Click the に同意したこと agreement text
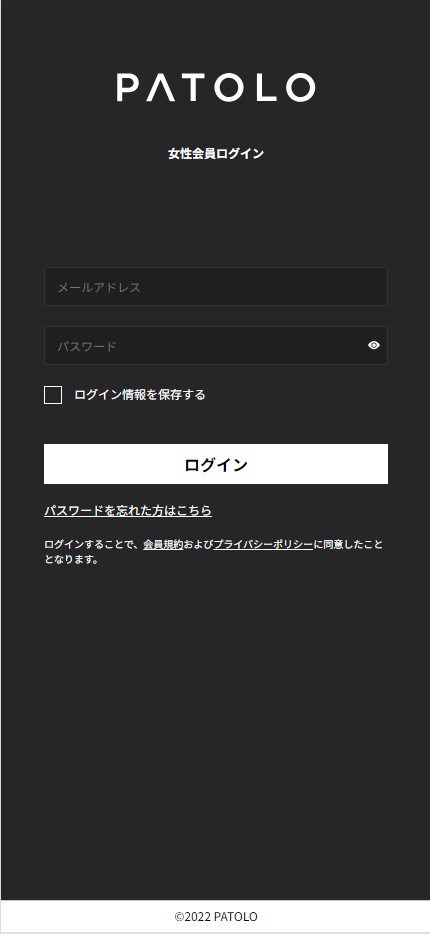 pyautogui.click(x=348, y=544)
